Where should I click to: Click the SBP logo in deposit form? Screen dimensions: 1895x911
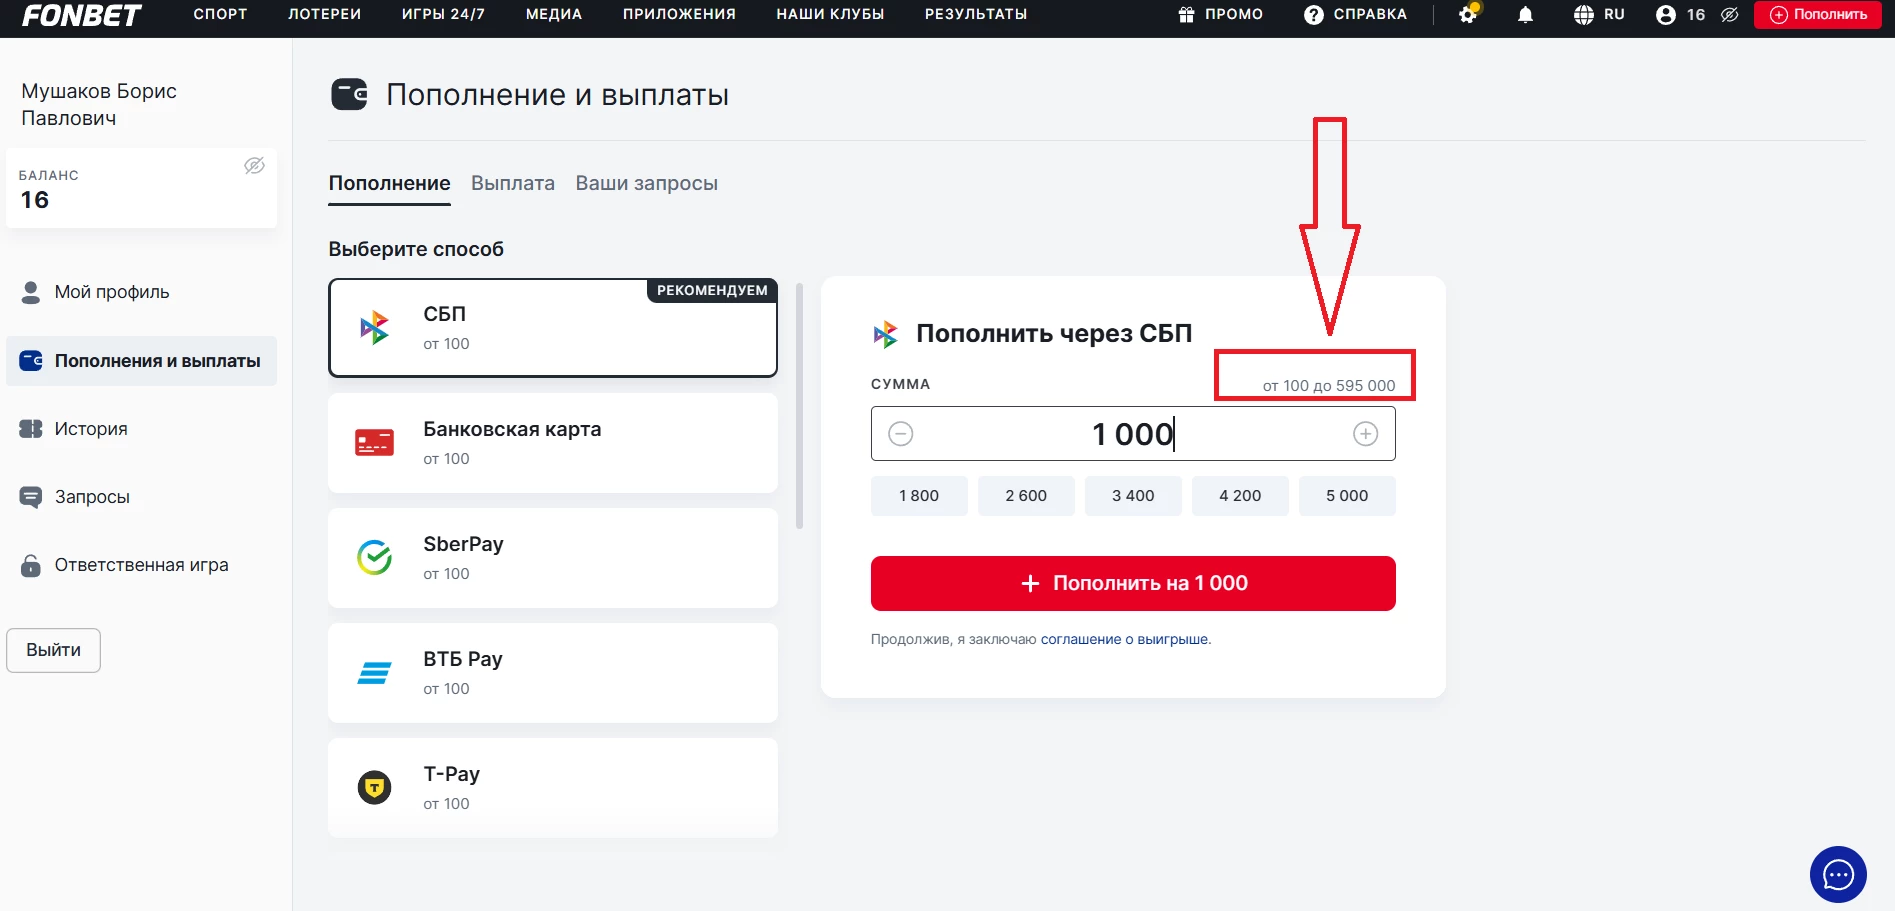[x=885, y=334]
